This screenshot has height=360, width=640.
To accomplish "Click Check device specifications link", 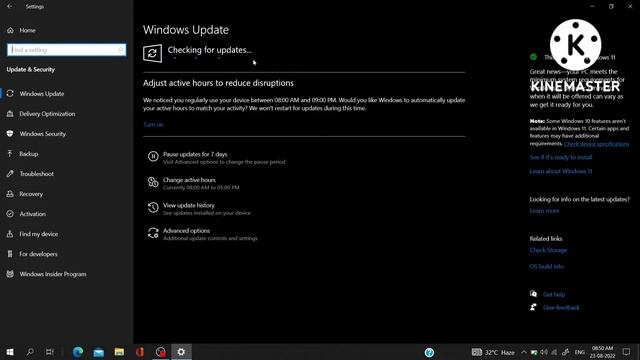I will point(596,144).
